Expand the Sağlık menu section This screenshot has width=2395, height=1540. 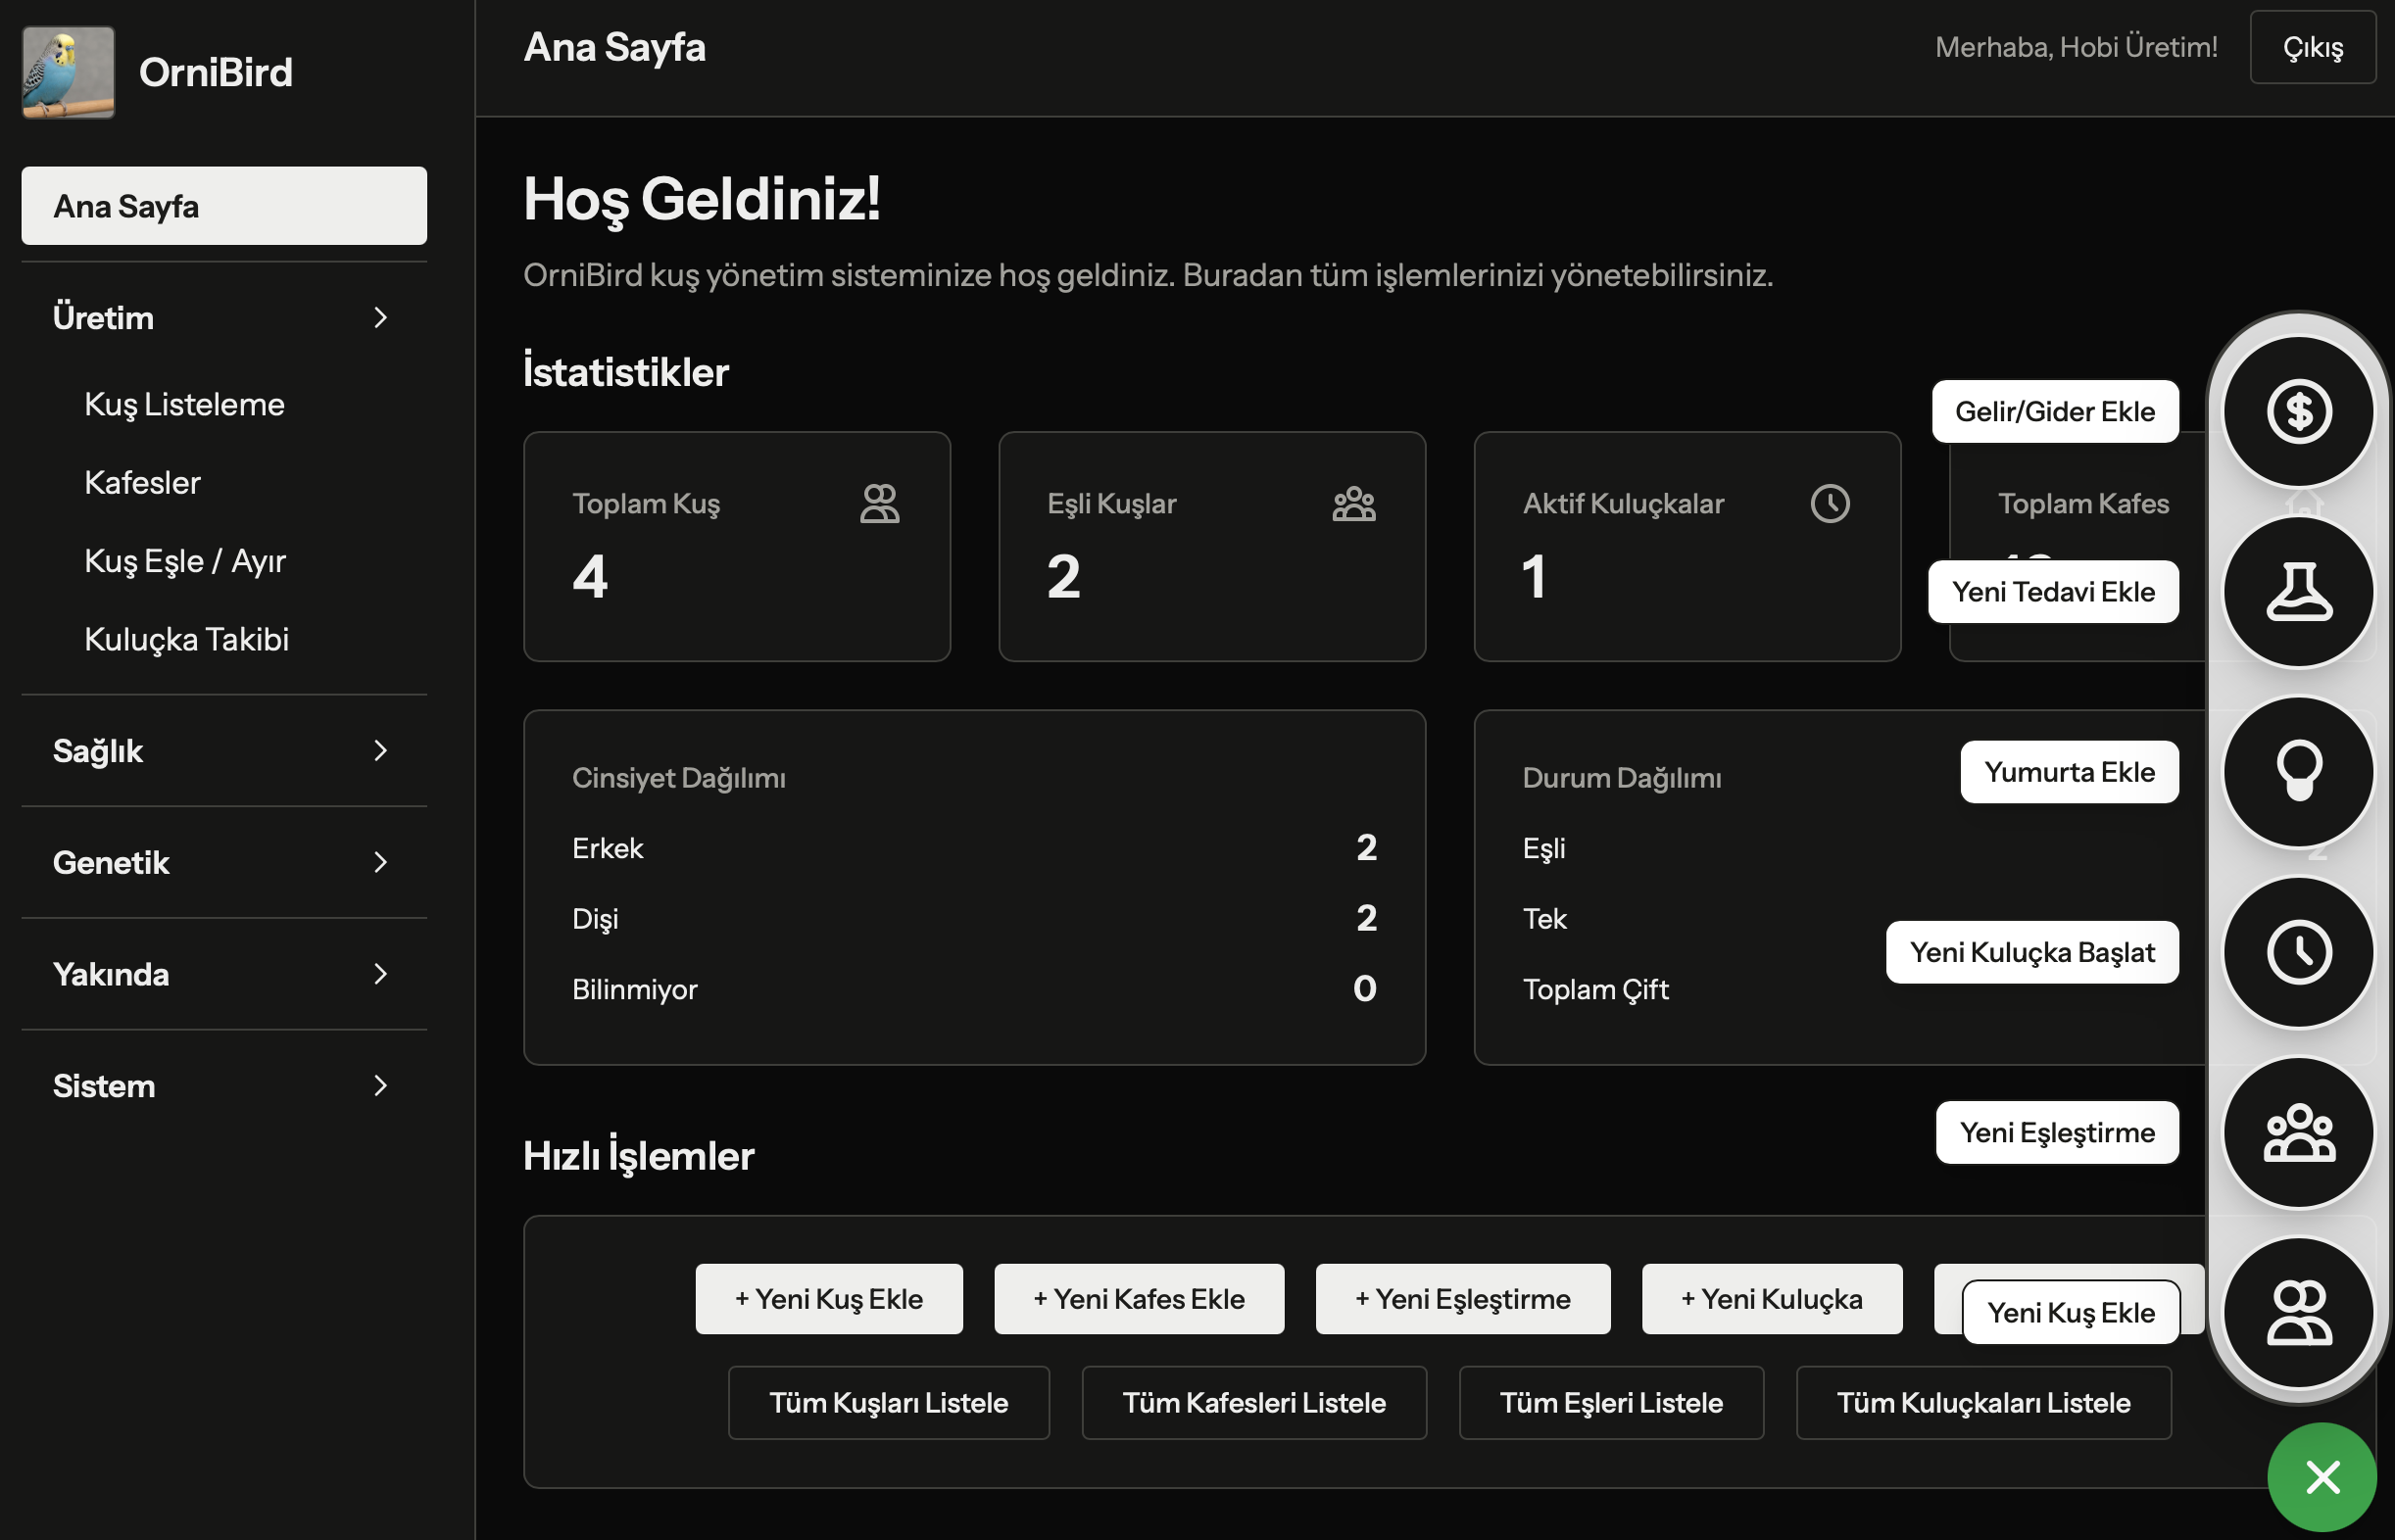tap(381, 751)
